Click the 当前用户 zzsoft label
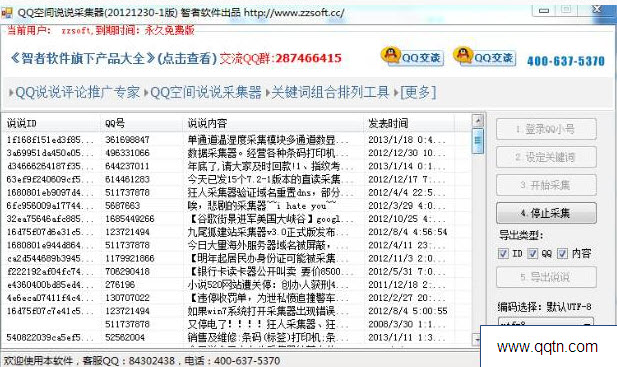The width and height of the screenshot is (617, 367). click(x=49, y=30)
